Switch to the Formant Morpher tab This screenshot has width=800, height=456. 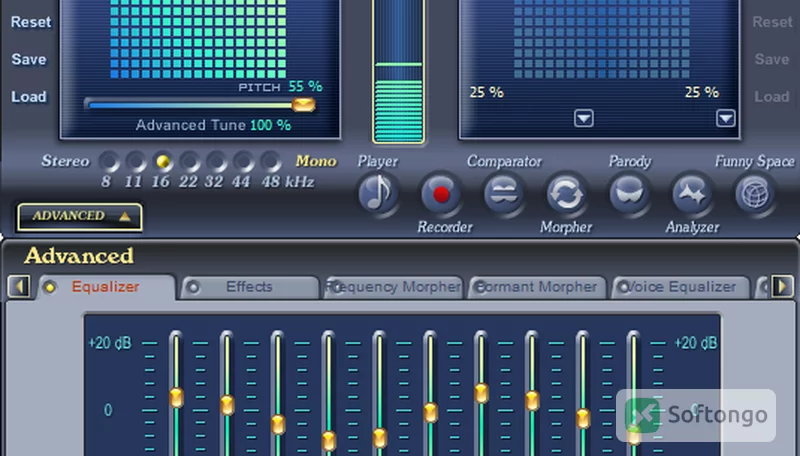[x=536, y=287]
